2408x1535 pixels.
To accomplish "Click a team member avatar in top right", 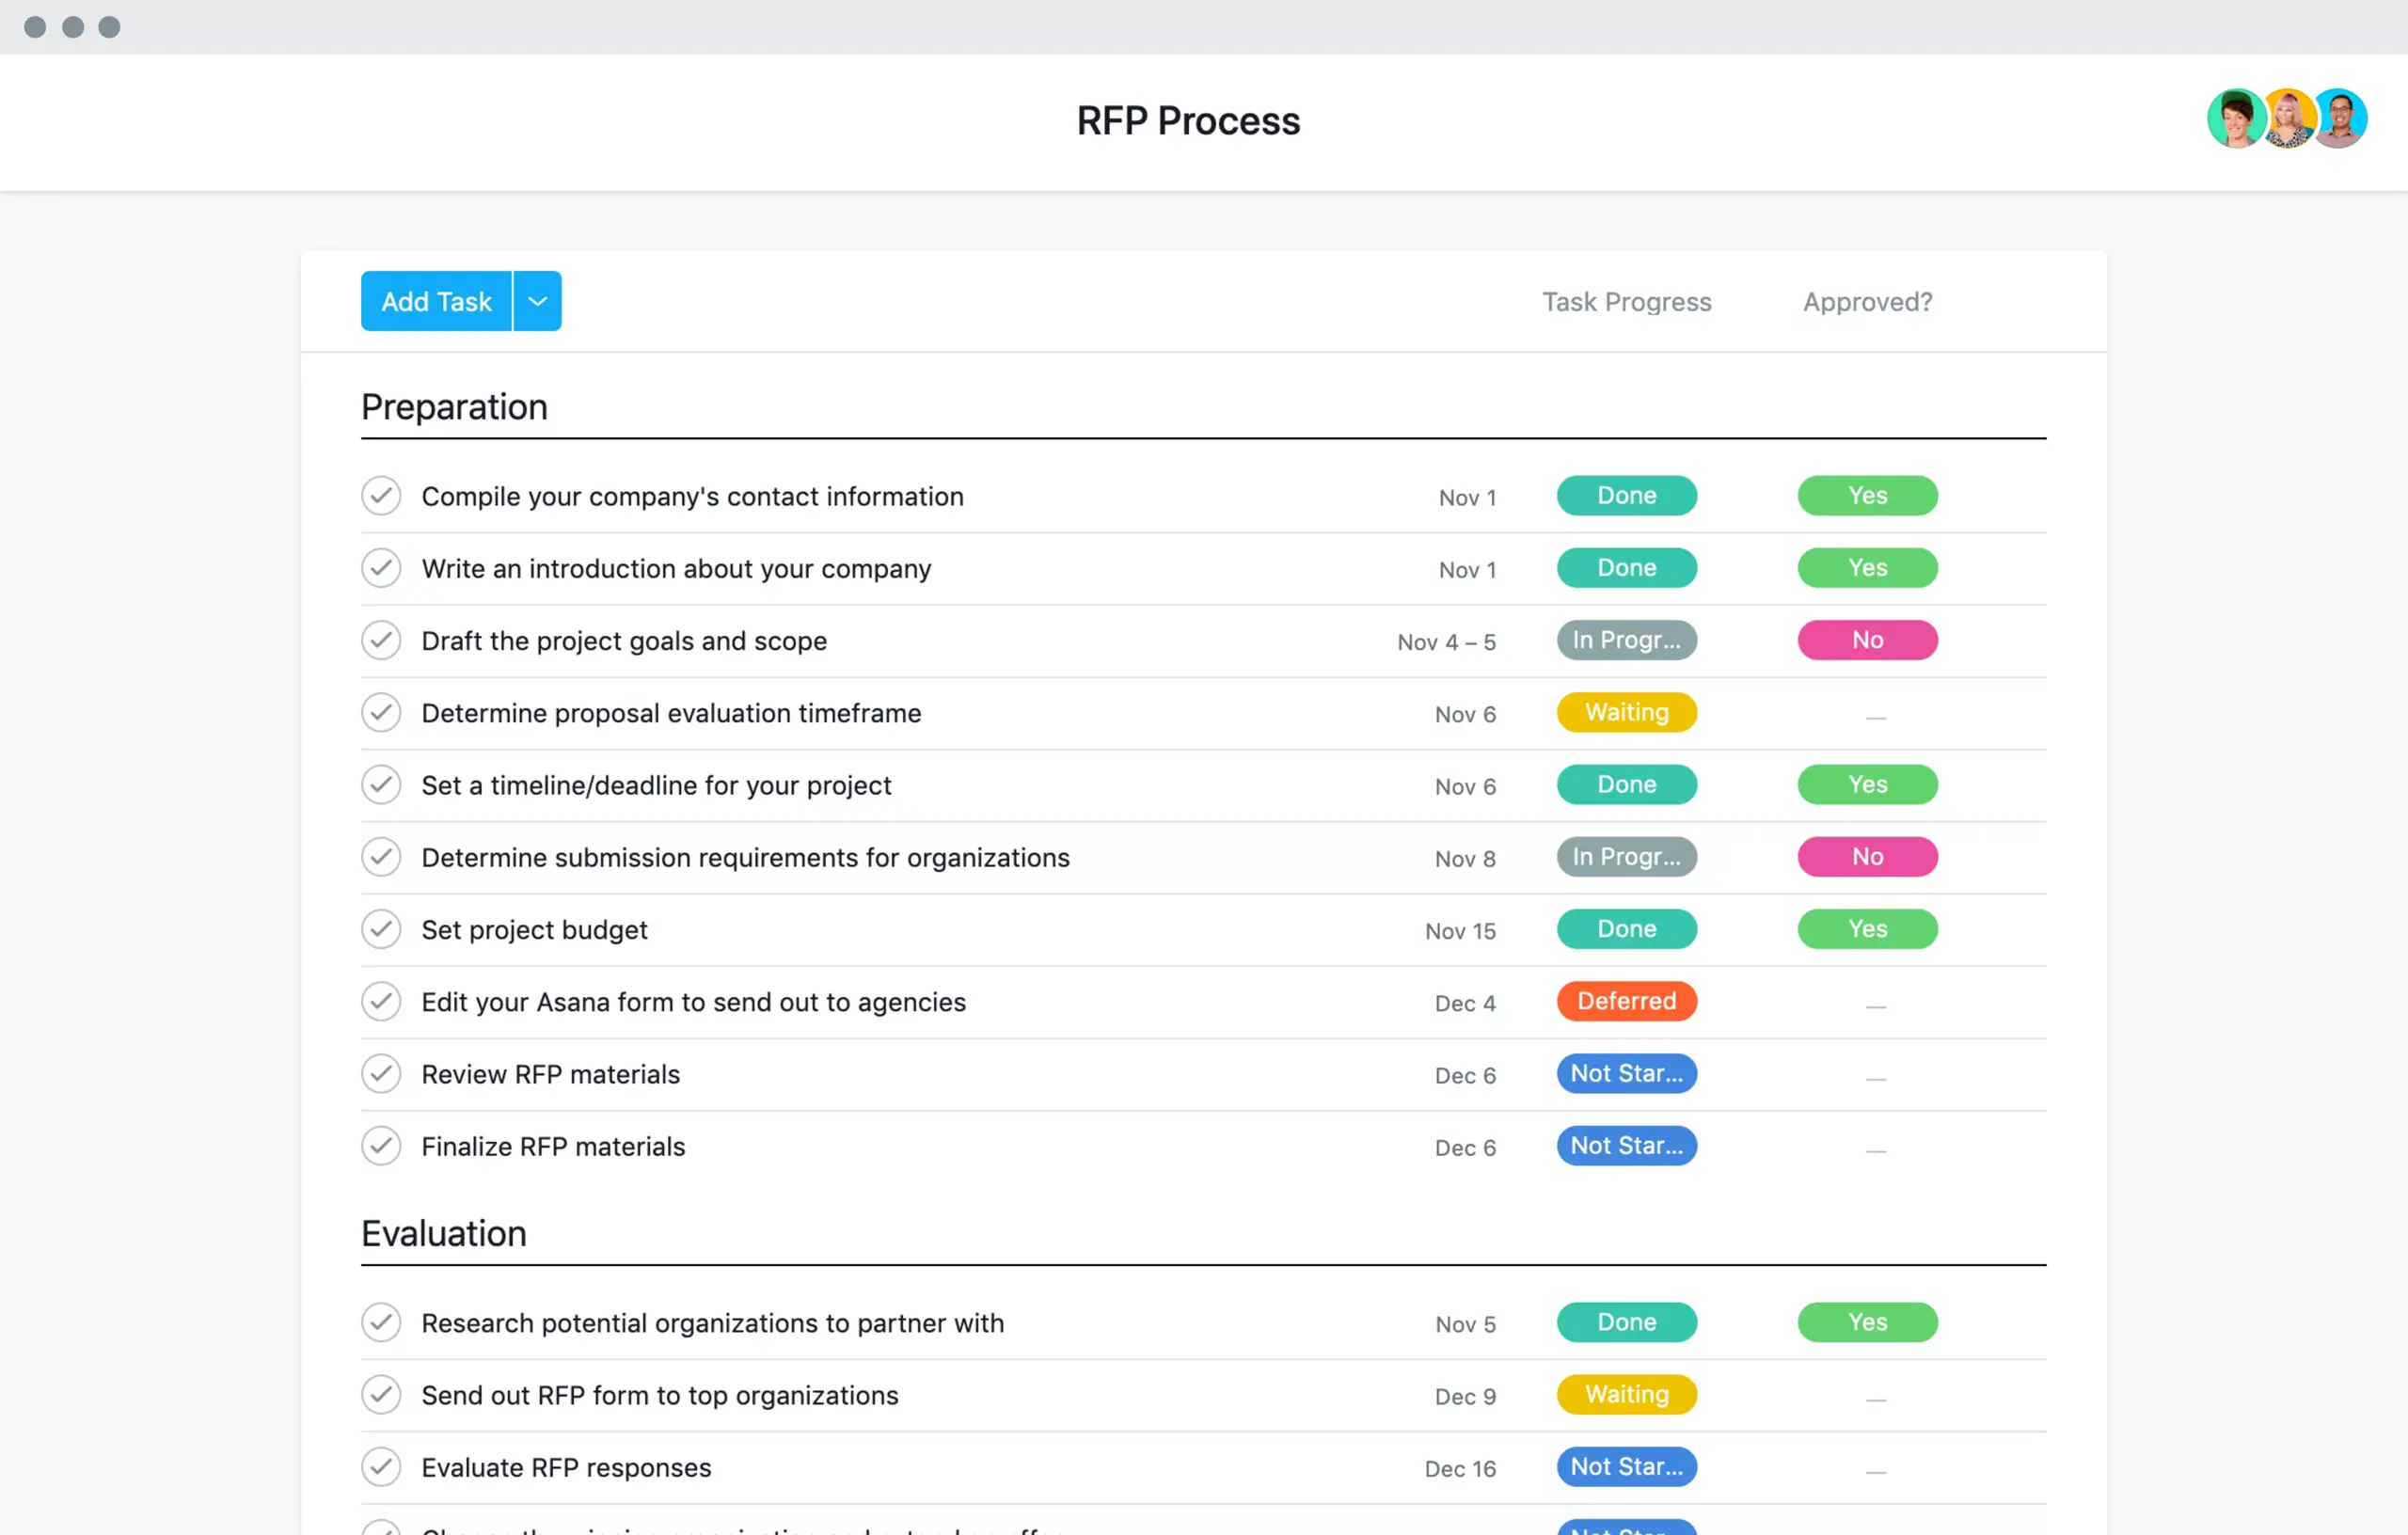I will 2236,119.
